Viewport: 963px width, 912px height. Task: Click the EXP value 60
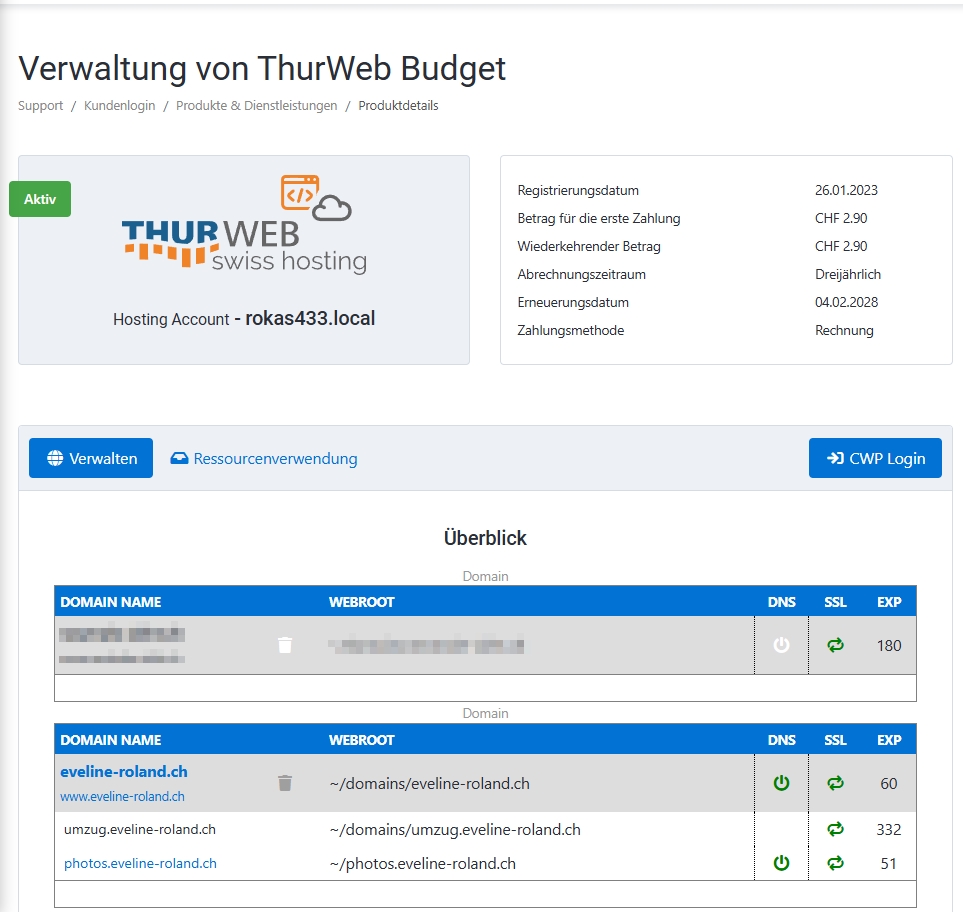[889, 784]
